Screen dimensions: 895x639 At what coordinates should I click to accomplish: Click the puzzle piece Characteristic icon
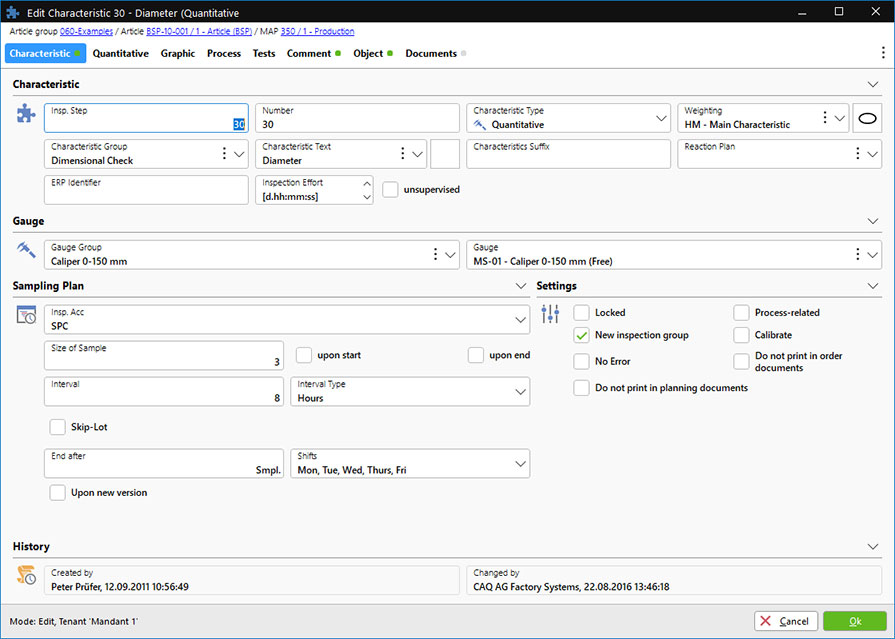point(26,114)
